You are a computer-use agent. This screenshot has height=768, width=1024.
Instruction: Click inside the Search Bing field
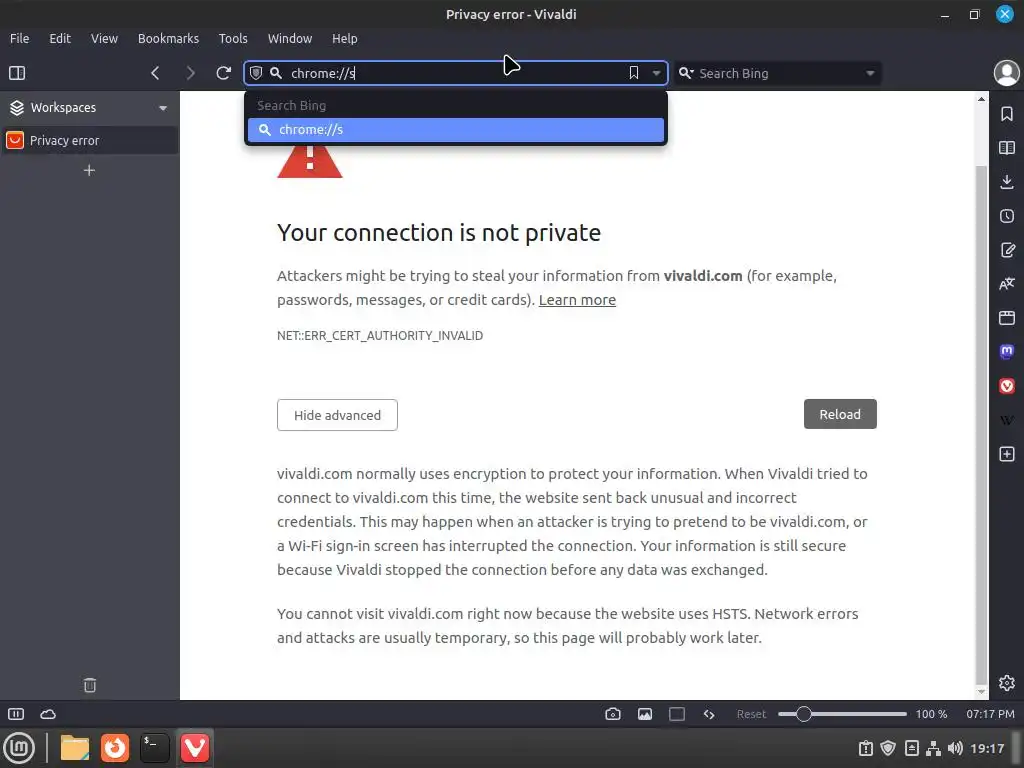tap(778, 73)
